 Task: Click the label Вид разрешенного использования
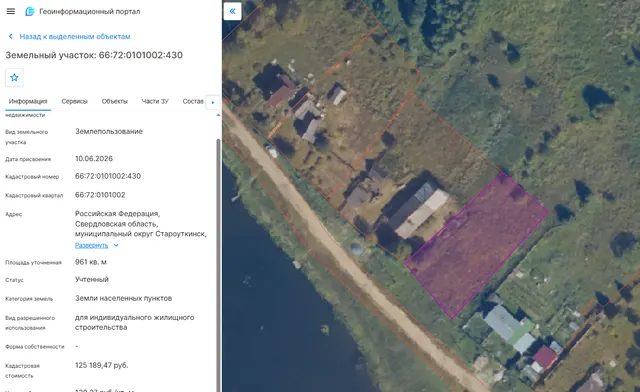pos(30,323)
